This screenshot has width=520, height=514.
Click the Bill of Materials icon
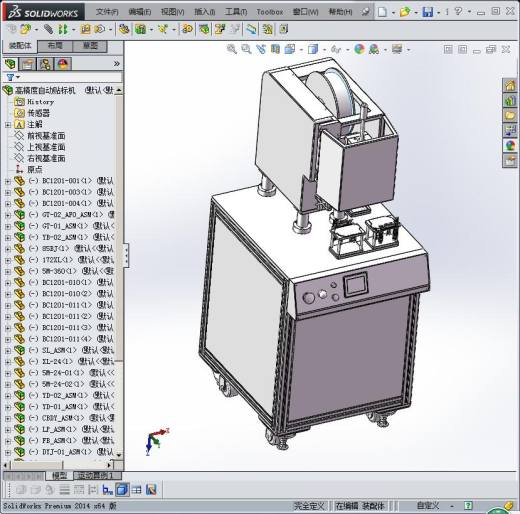click(204, 29)
